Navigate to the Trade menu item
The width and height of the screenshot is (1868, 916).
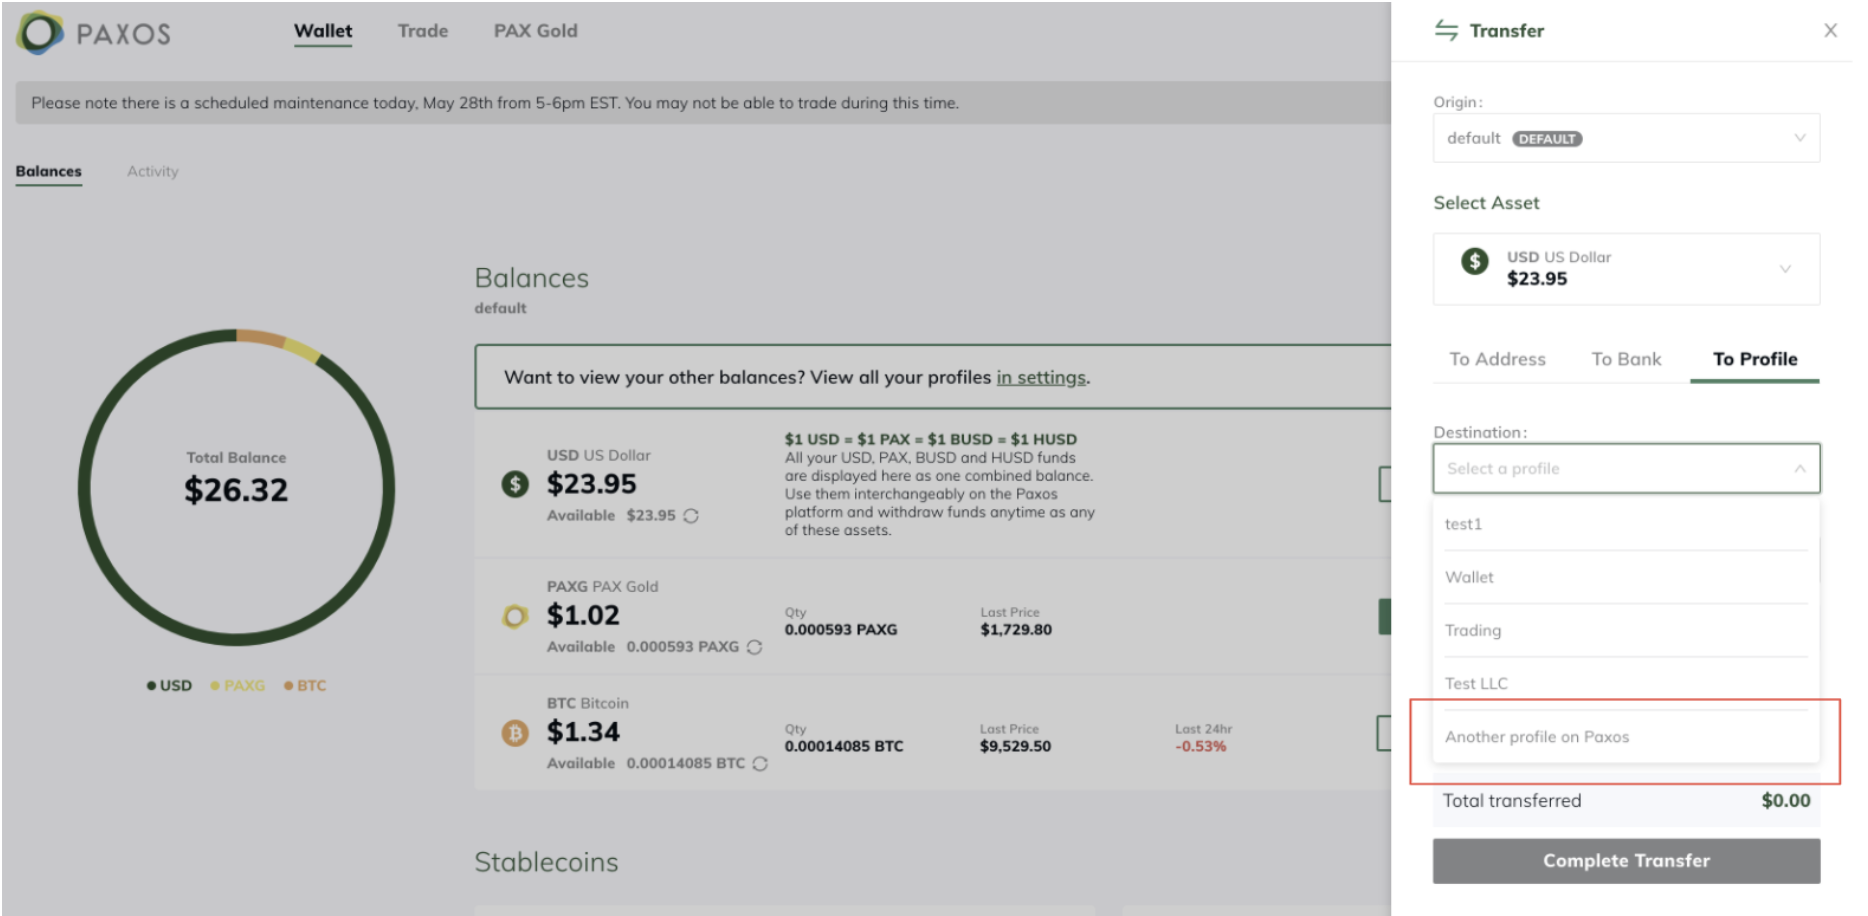pos(422,31)
